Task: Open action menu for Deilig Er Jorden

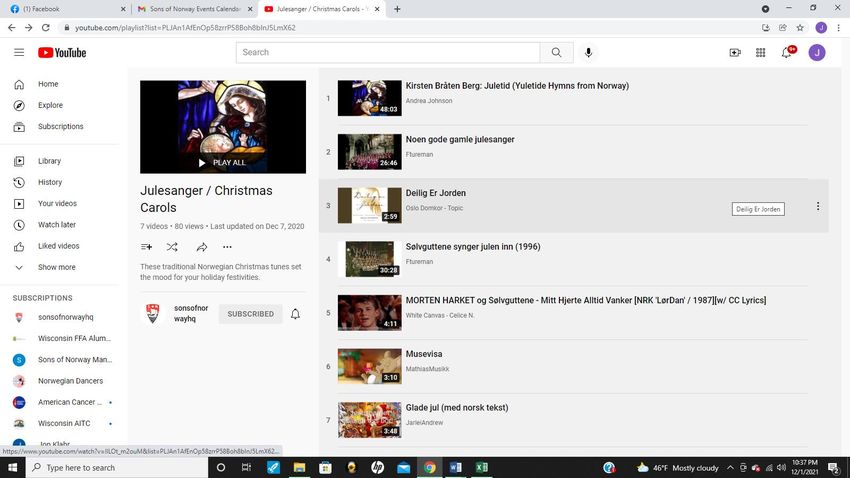Action: tap(818, 206)
